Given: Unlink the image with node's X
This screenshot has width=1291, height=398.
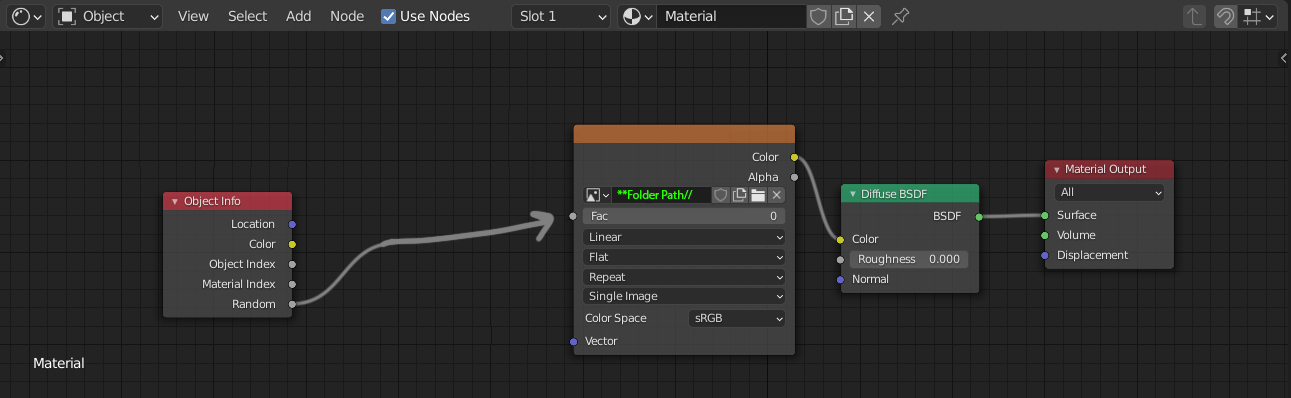Looking at the screenshot, I should [x=776, y=195].
